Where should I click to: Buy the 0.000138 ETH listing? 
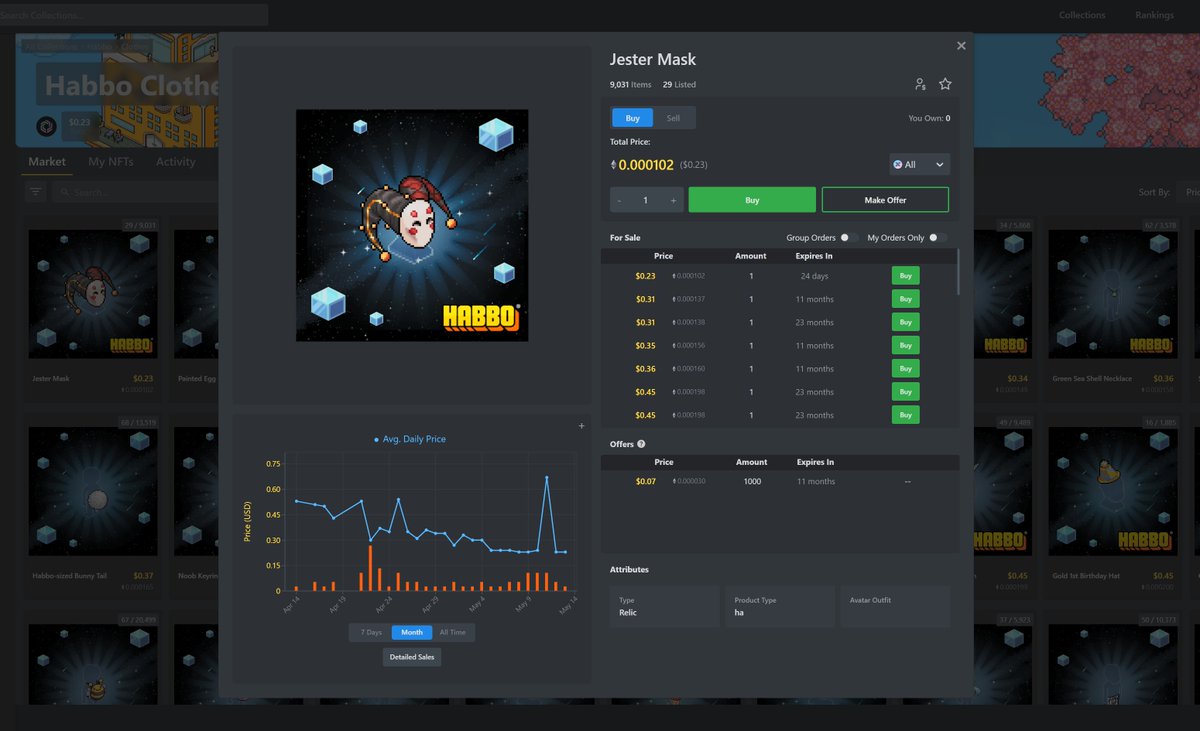pyautogui.click(x=905, y=322)
